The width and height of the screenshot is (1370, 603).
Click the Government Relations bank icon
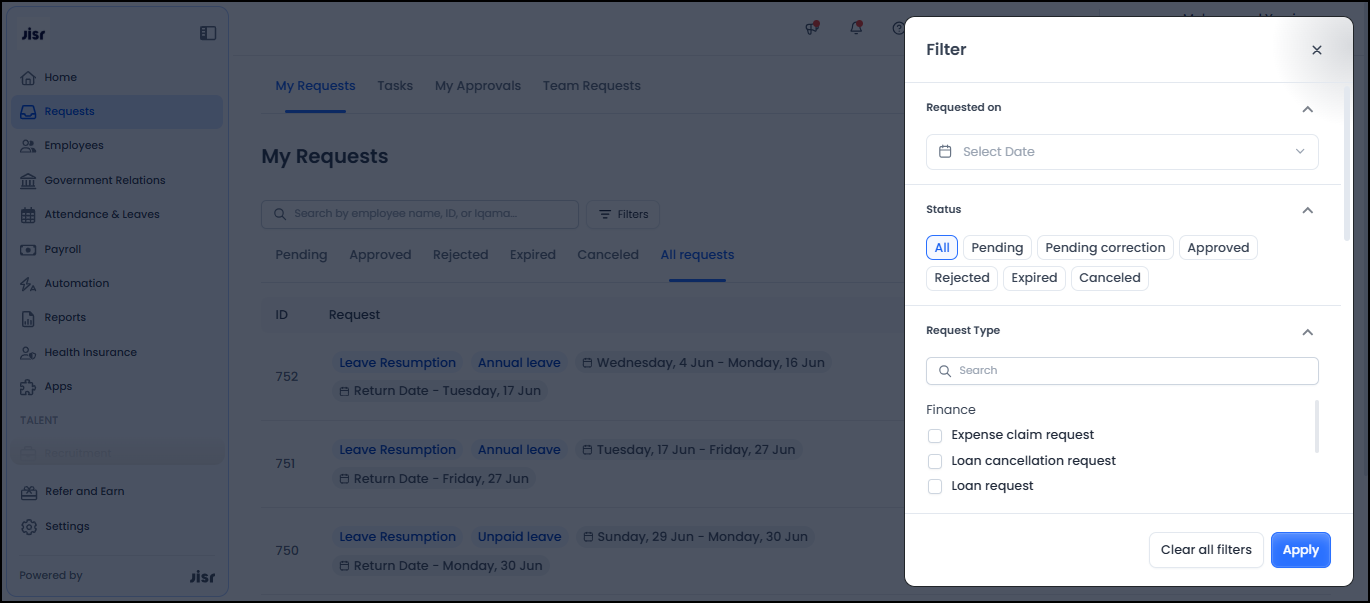pos(28,181)
